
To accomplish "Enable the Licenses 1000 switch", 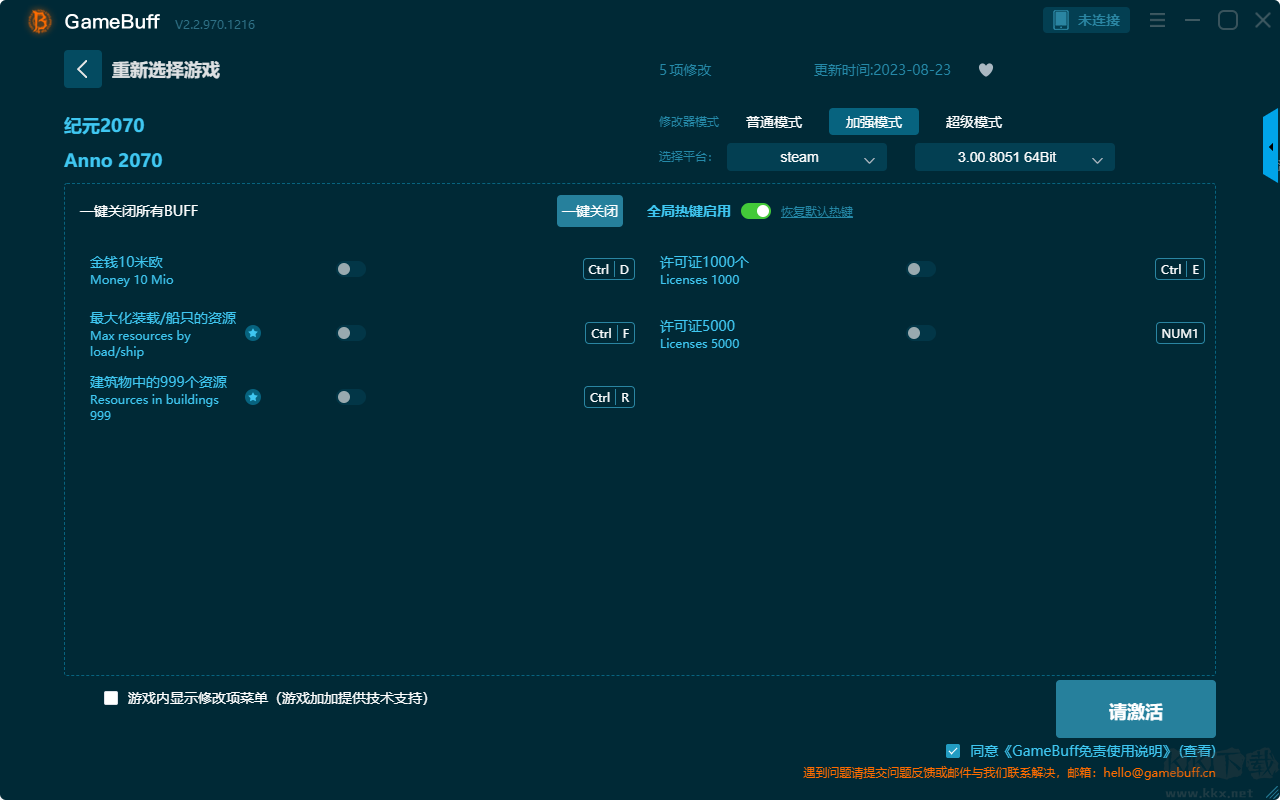I will [x=921, y=269].
